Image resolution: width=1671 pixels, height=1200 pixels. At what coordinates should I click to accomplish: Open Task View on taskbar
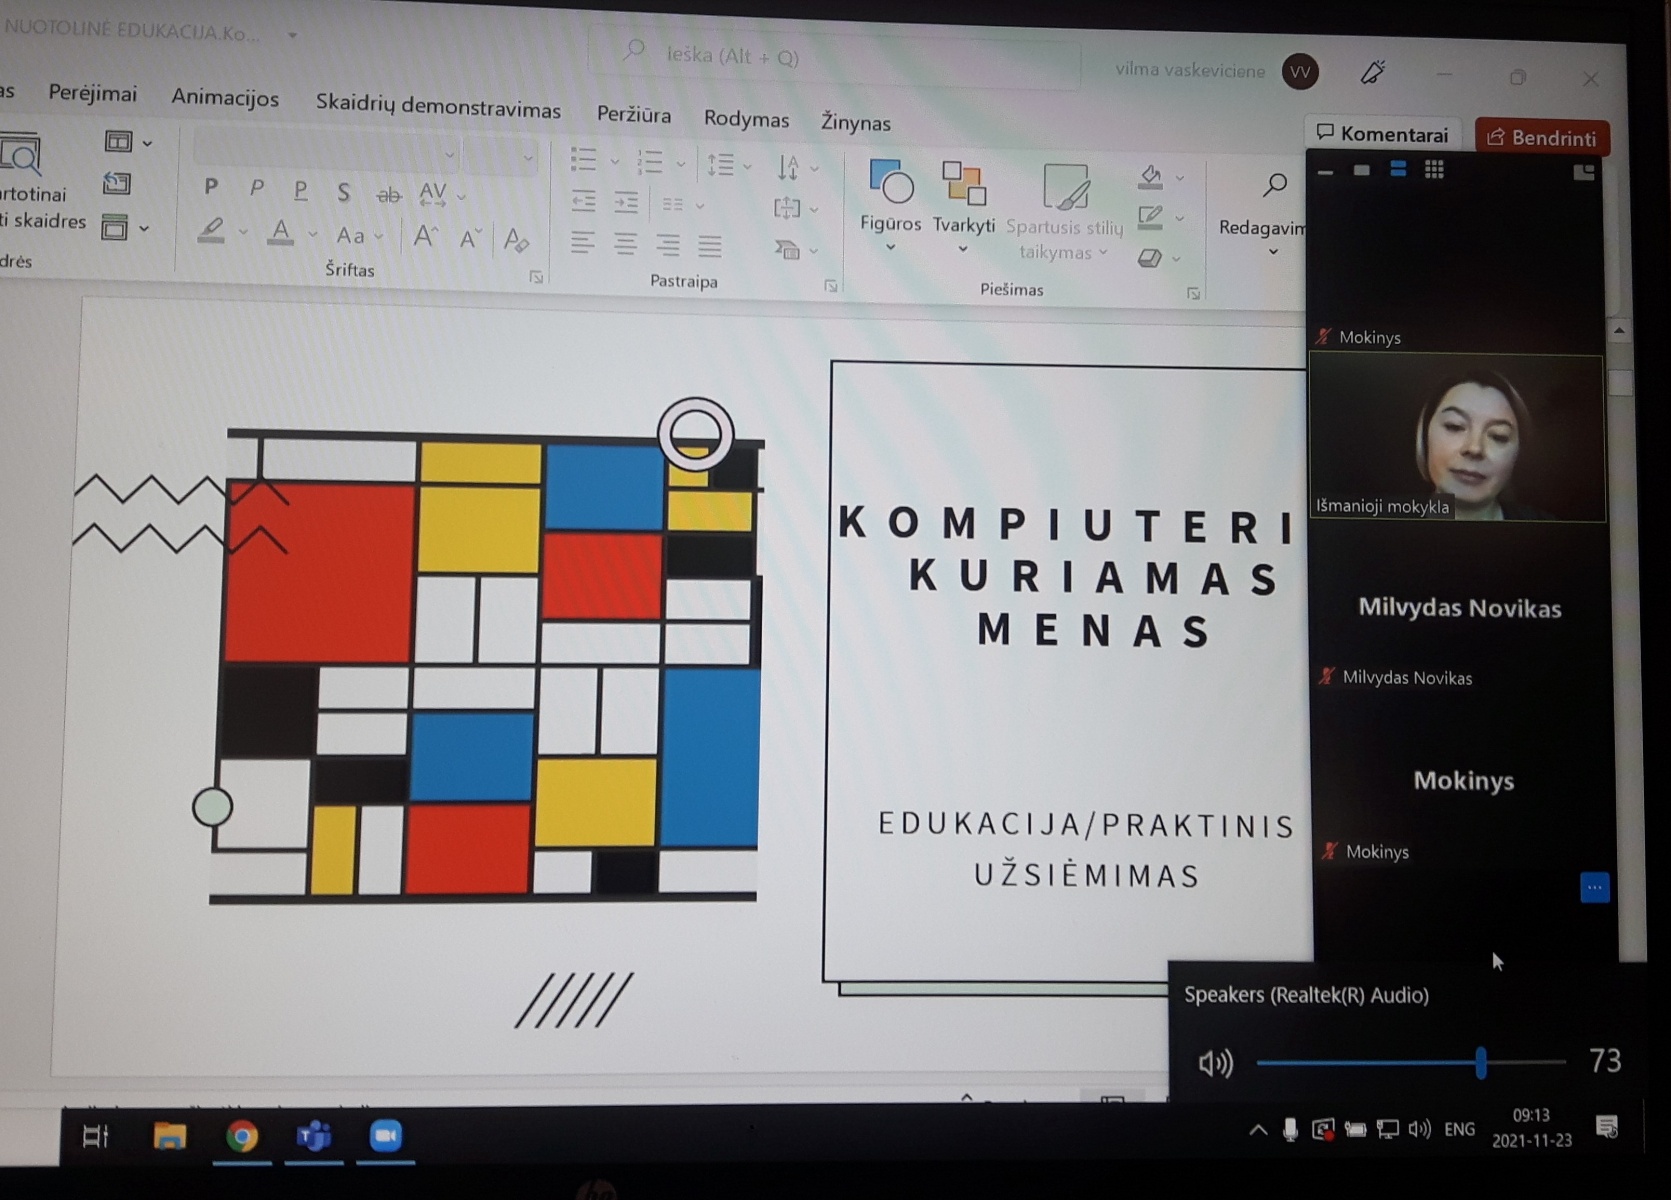click(x=96, y=1136)
